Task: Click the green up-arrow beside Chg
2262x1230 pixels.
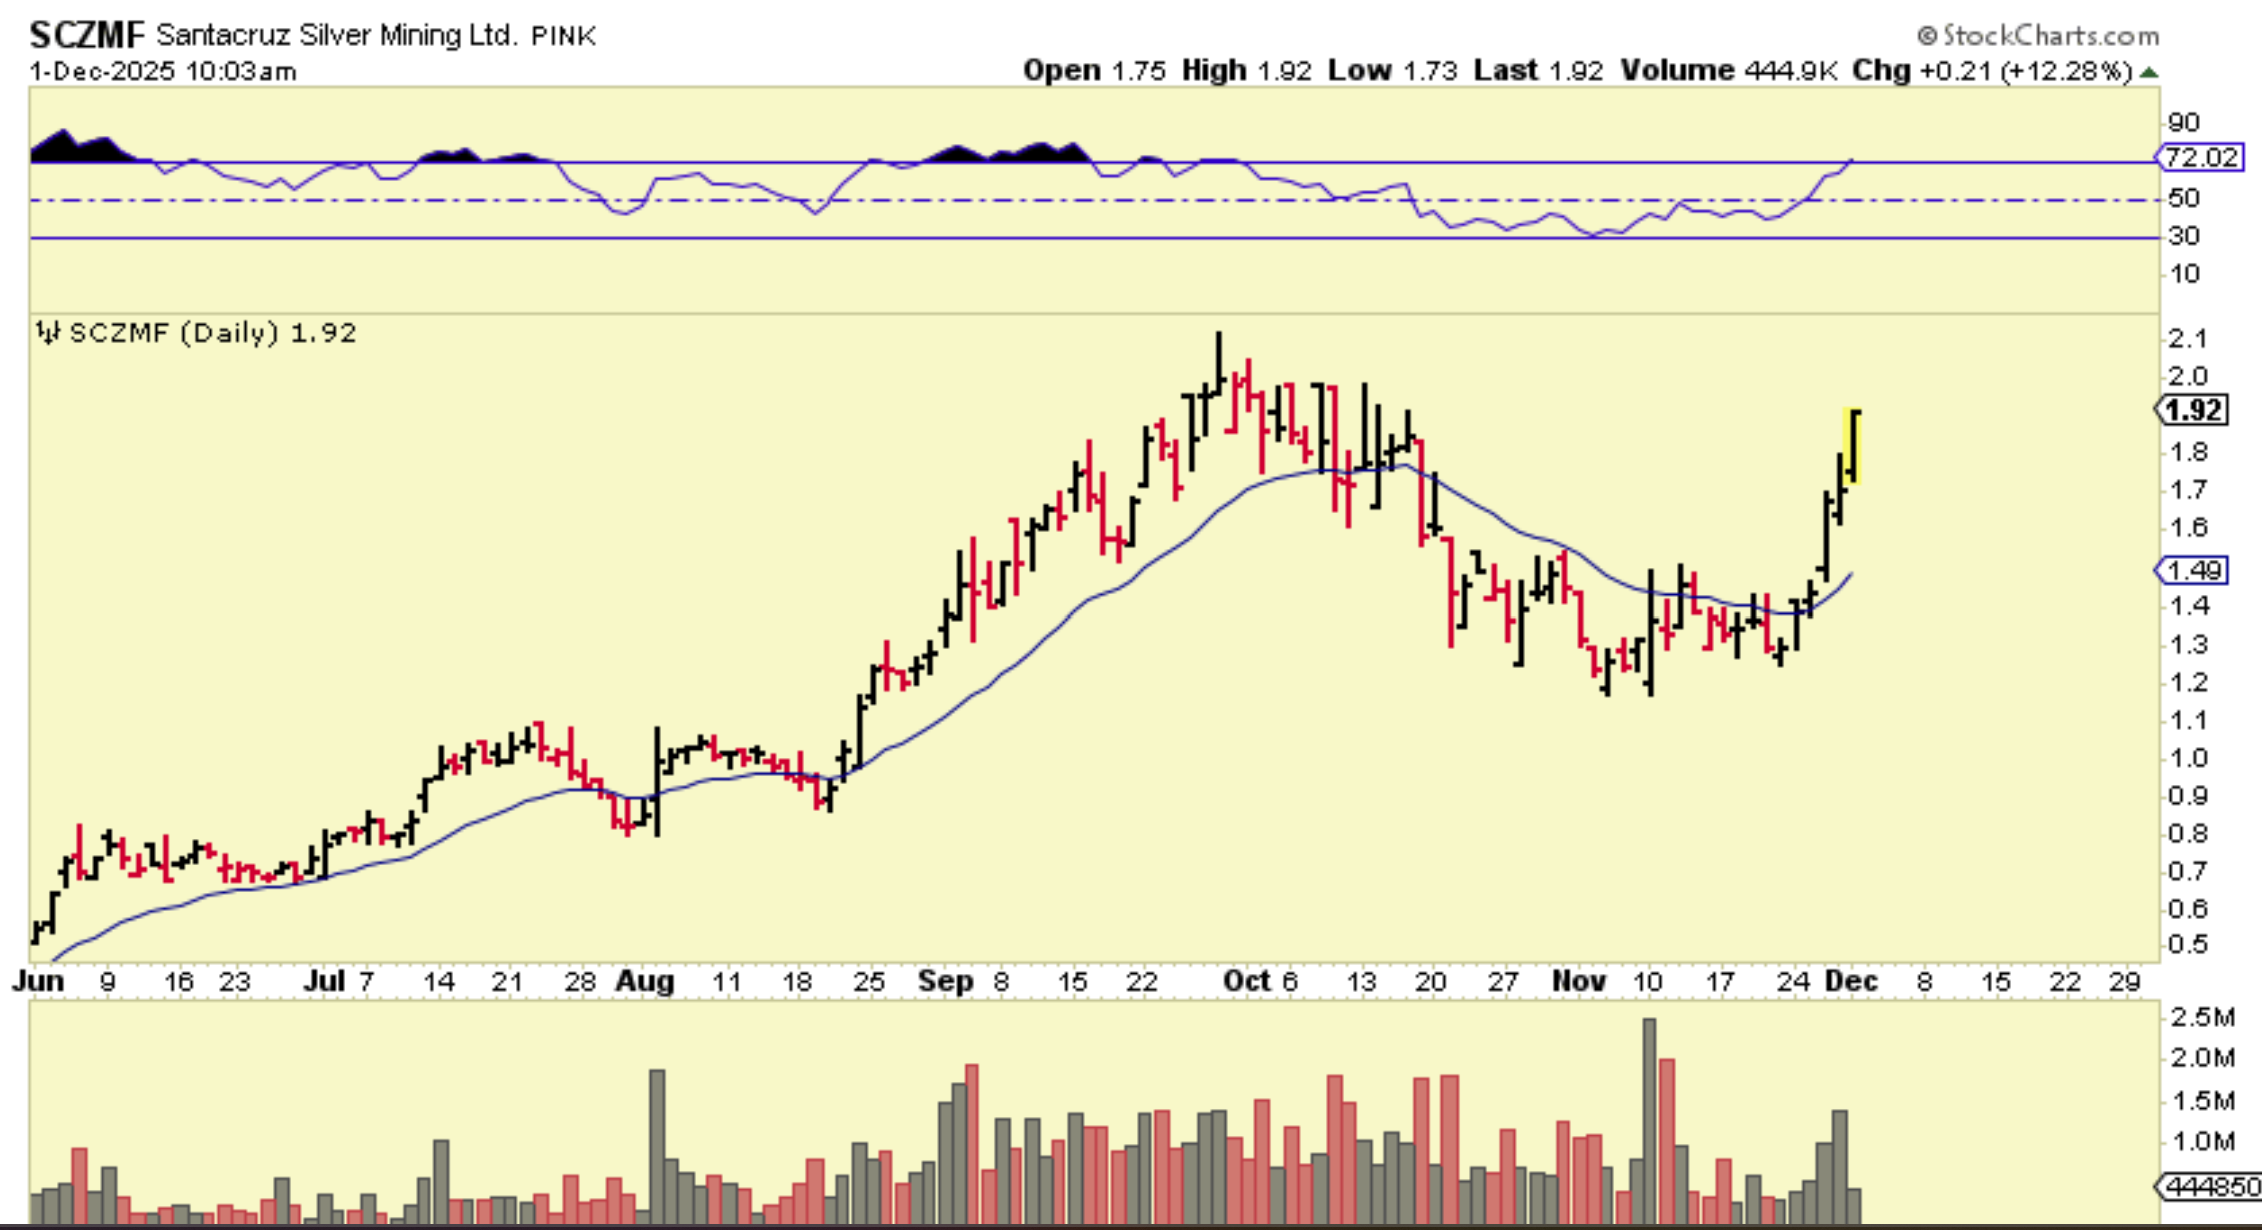Action: (2149, 73)
